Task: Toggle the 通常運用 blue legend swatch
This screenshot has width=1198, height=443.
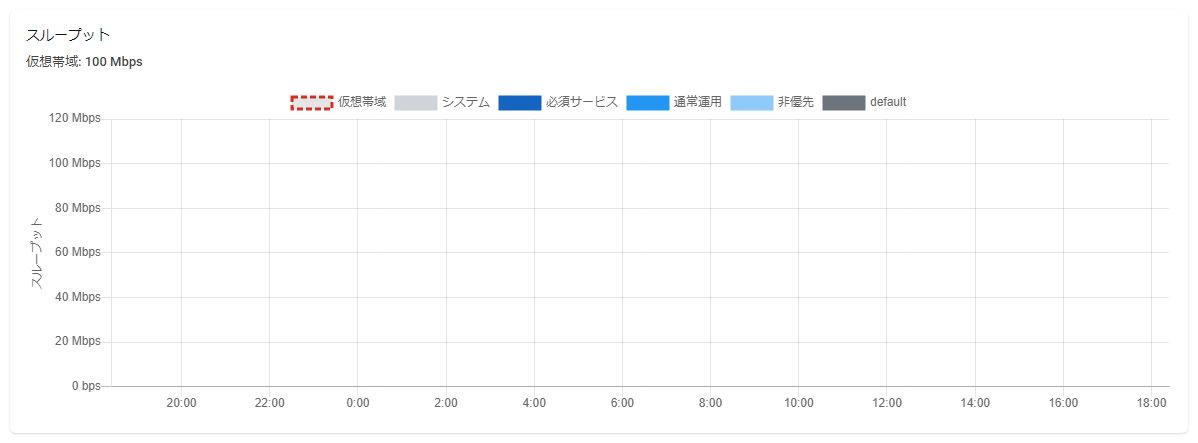Action: 648,102
